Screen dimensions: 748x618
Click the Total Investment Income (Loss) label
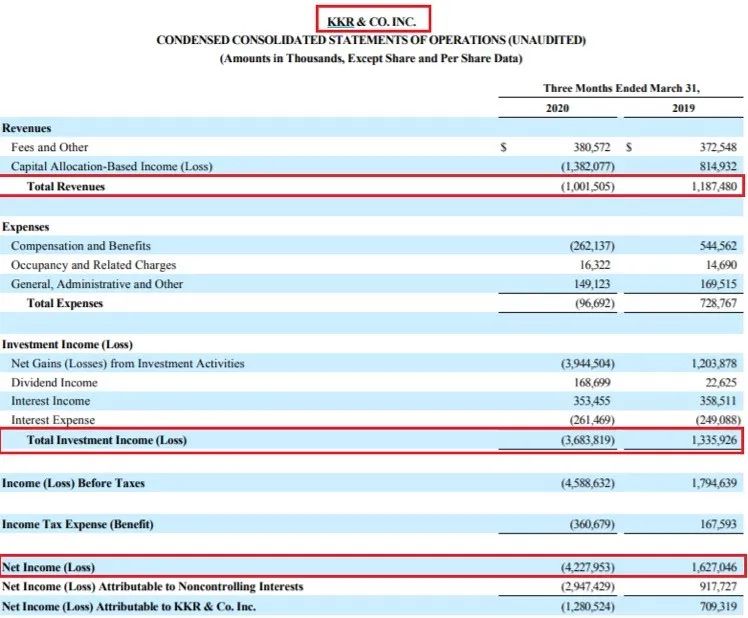(x=107, y=440)
